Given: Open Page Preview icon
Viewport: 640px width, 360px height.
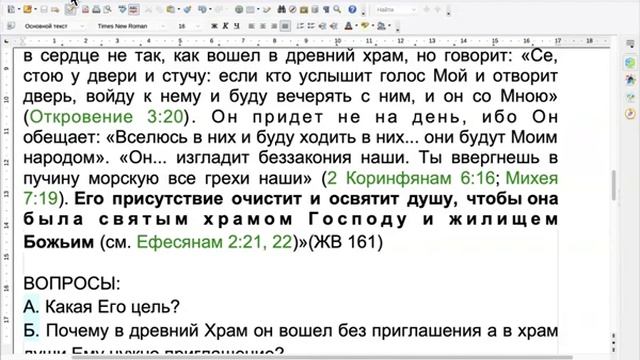Looking at the screenshot, I should pyautogui.click(x=107, y=9).
